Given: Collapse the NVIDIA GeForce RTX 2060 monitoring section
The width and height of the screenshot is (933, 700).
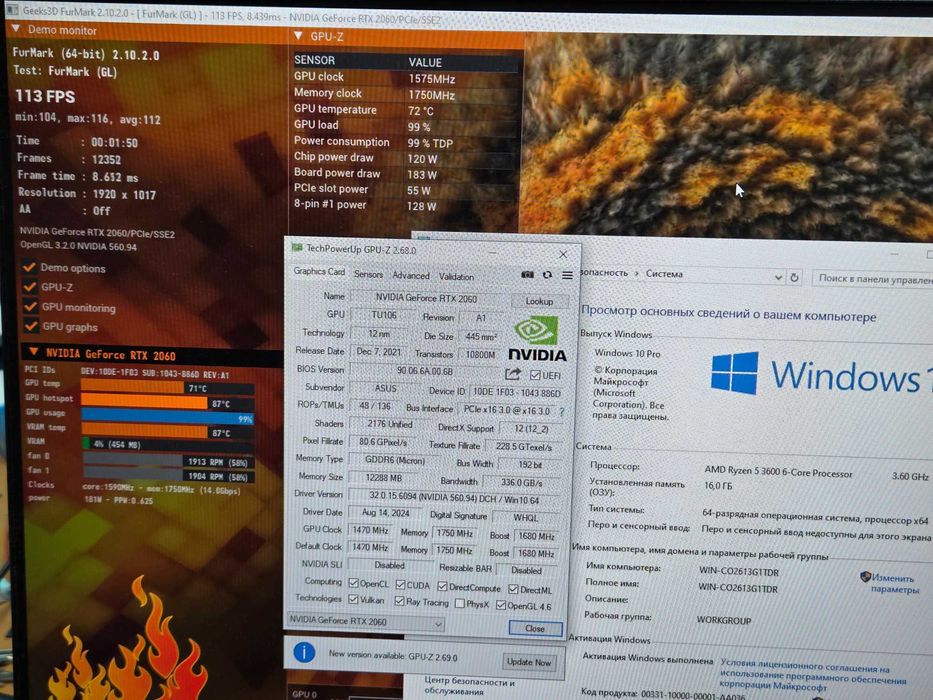Looking at the screenshot, I should tap(34, 352).
